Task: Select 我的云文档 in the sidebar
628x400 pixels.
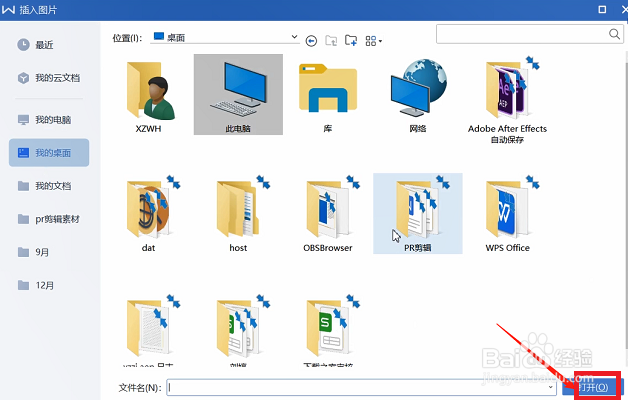Action: pos(49,78)
